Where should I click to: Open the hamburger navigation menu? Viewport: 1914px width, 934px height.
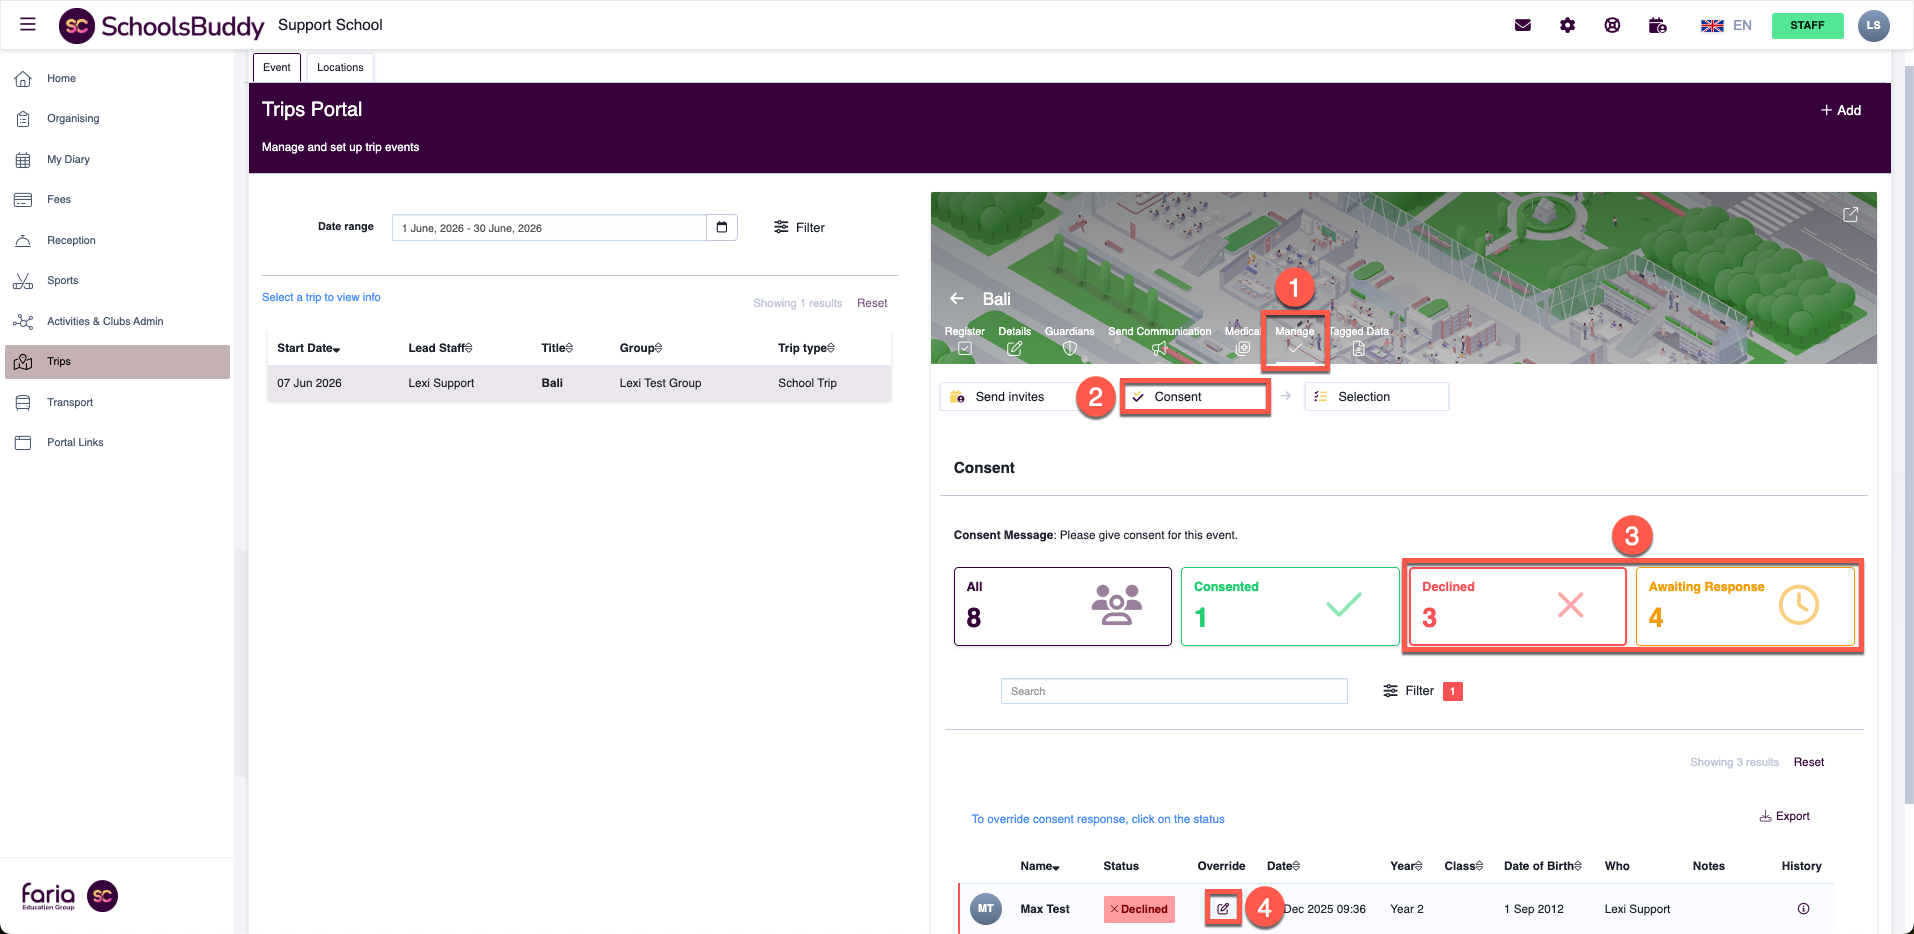(x=28, y=25)
